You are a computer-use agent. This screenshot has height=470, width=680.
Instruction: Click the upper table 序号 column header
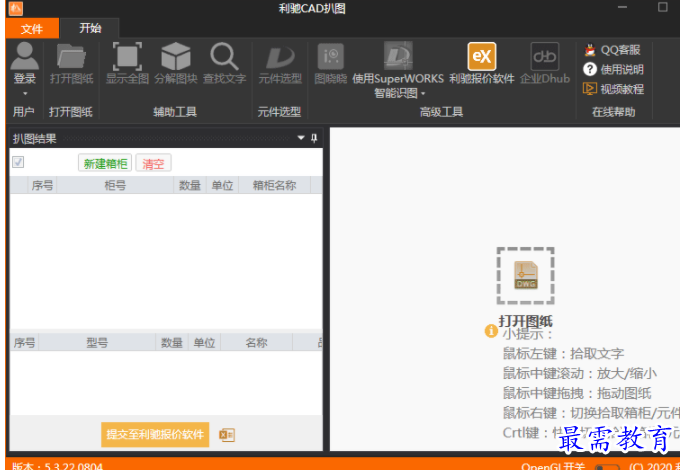click(42, 186)
